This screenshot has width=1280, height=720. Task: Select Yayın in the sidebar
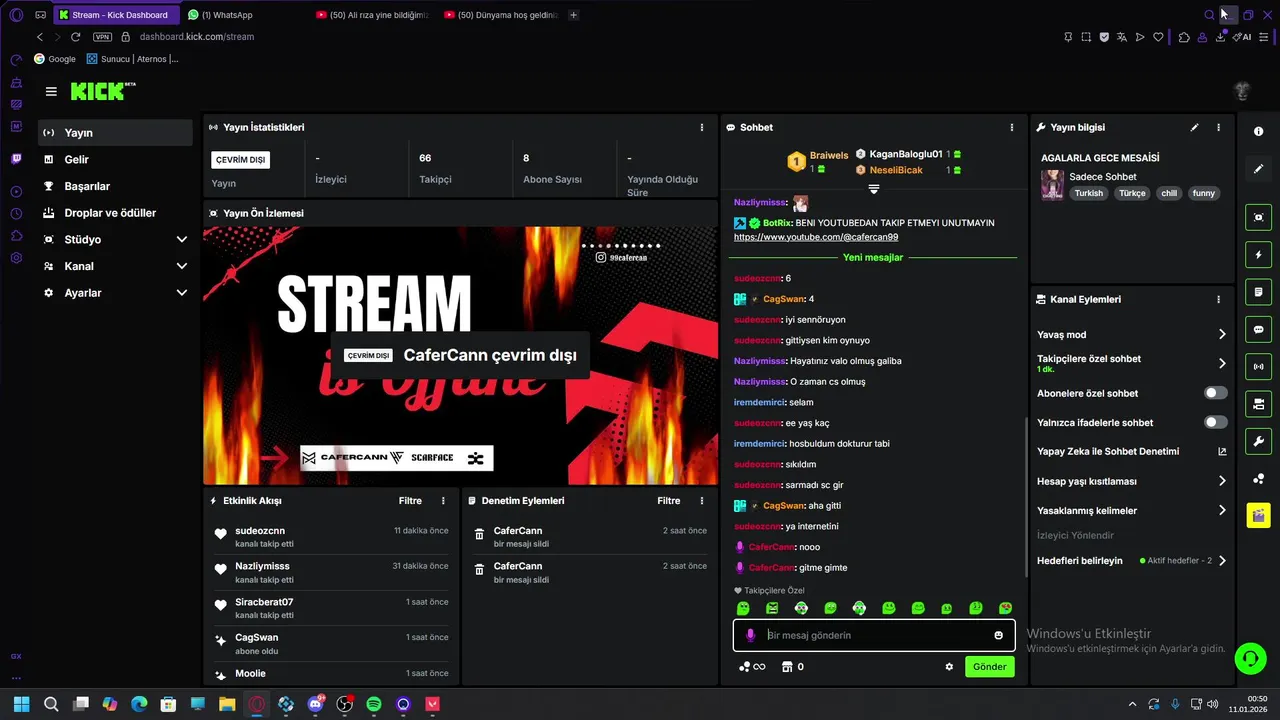115,133
